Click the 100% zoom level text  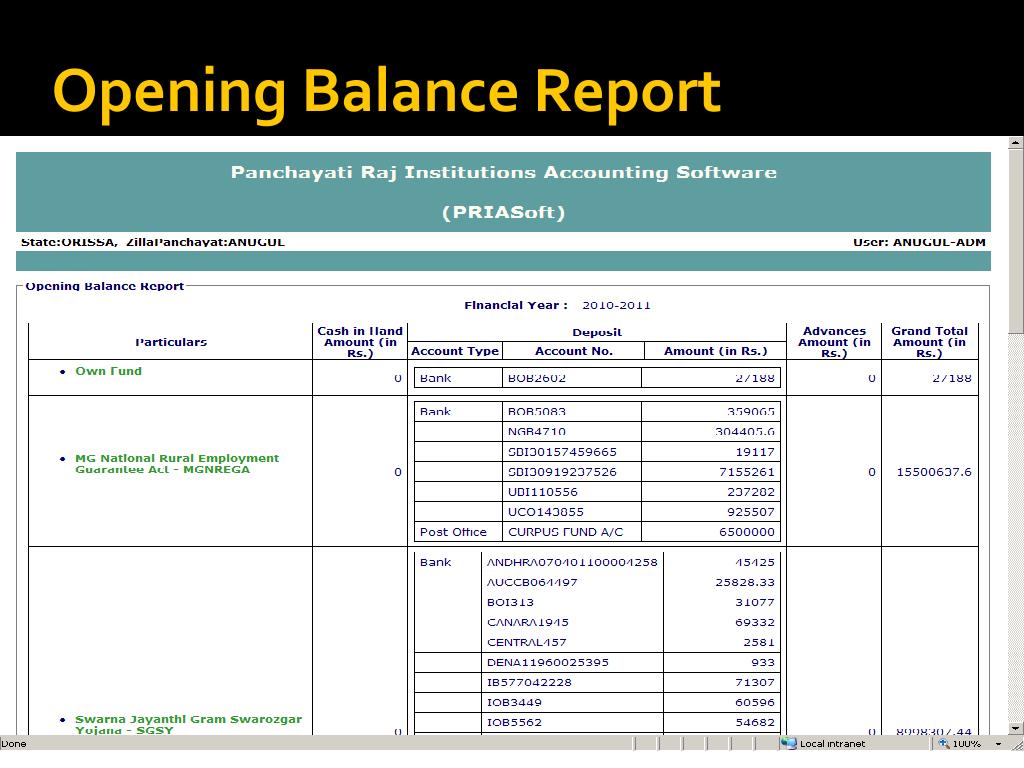click(x=967, y=744)
